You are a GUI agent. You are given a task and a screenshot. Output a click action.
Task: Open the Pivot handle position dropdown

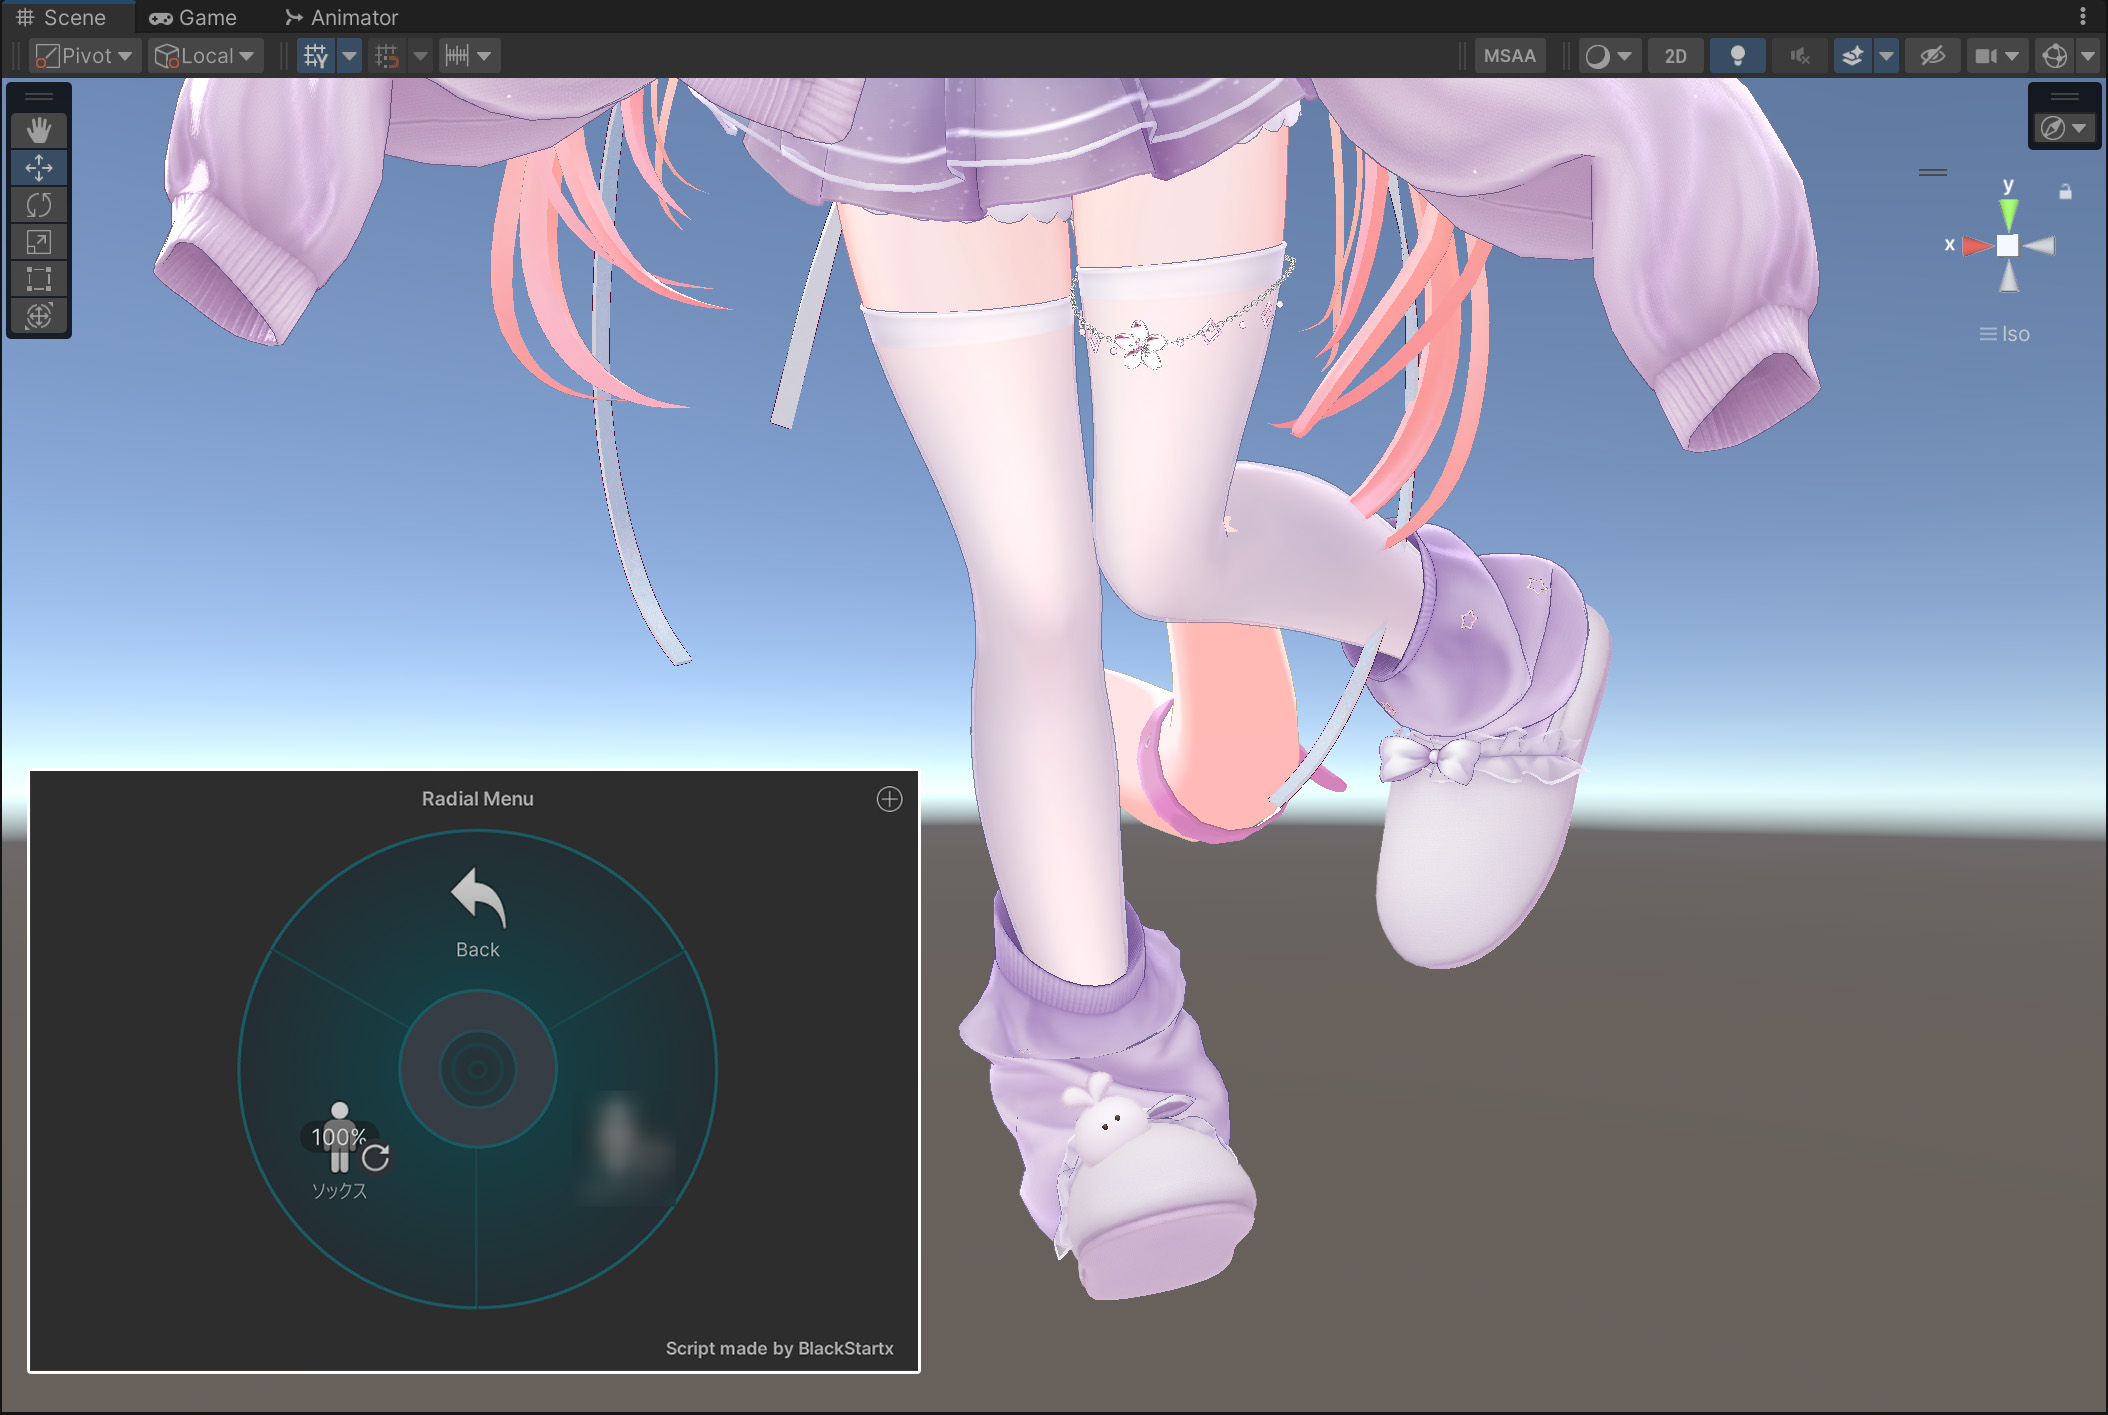[x=85, y=56]
